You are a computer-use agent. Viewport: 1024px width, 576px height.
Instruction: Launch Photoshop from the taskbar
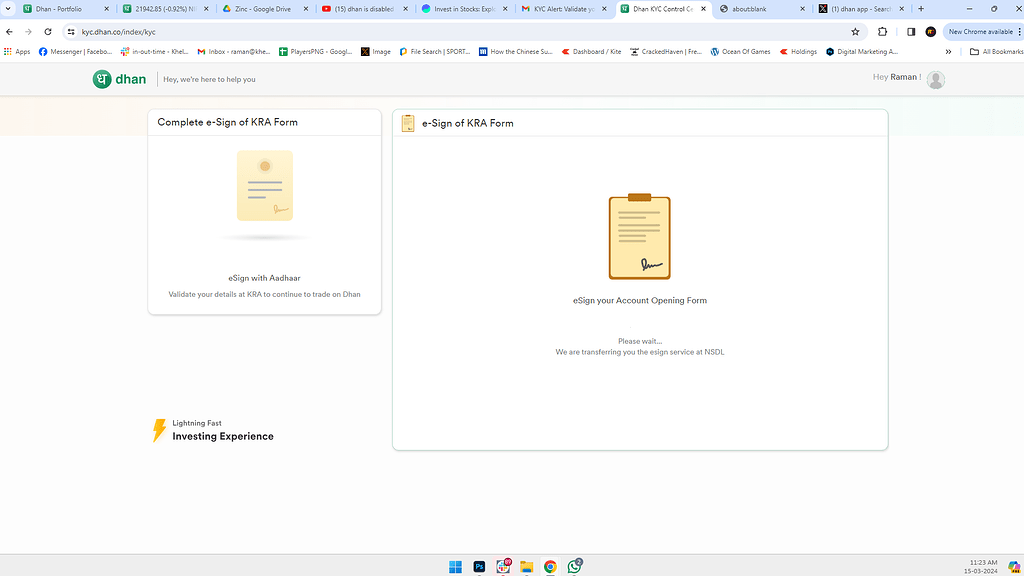(x=479, y=565)
